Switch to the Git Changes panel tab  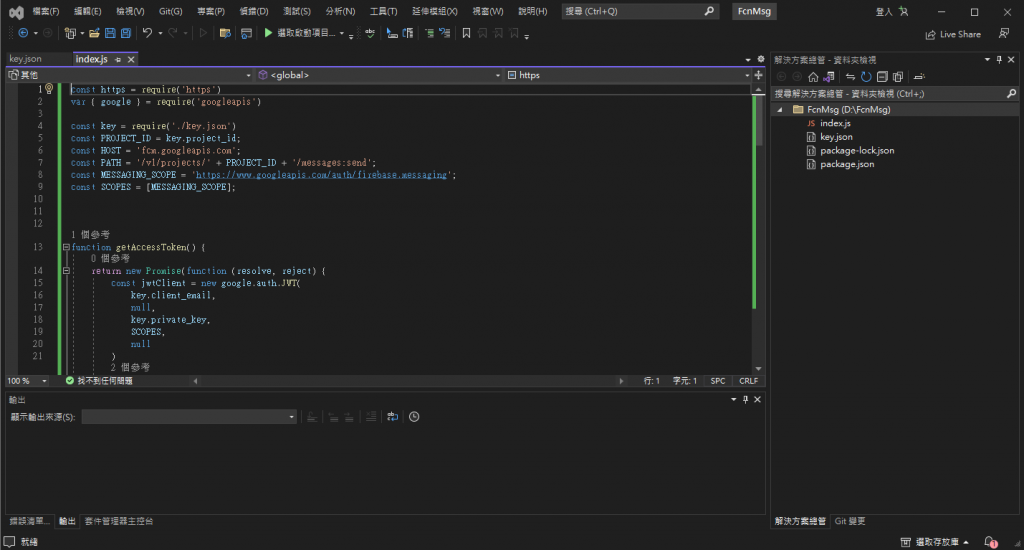850,521
